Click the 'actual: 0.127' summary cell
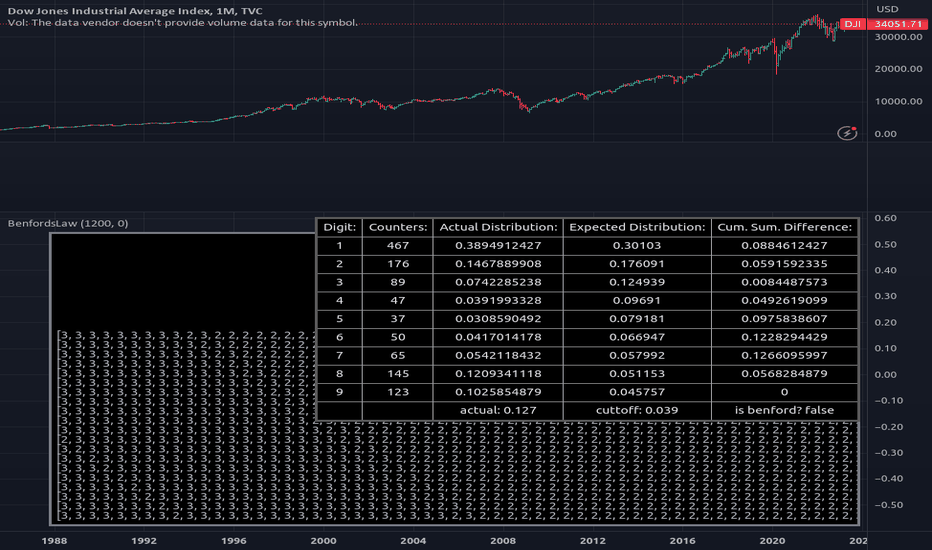Screen dimensions: 932x550 pos(498,410)
